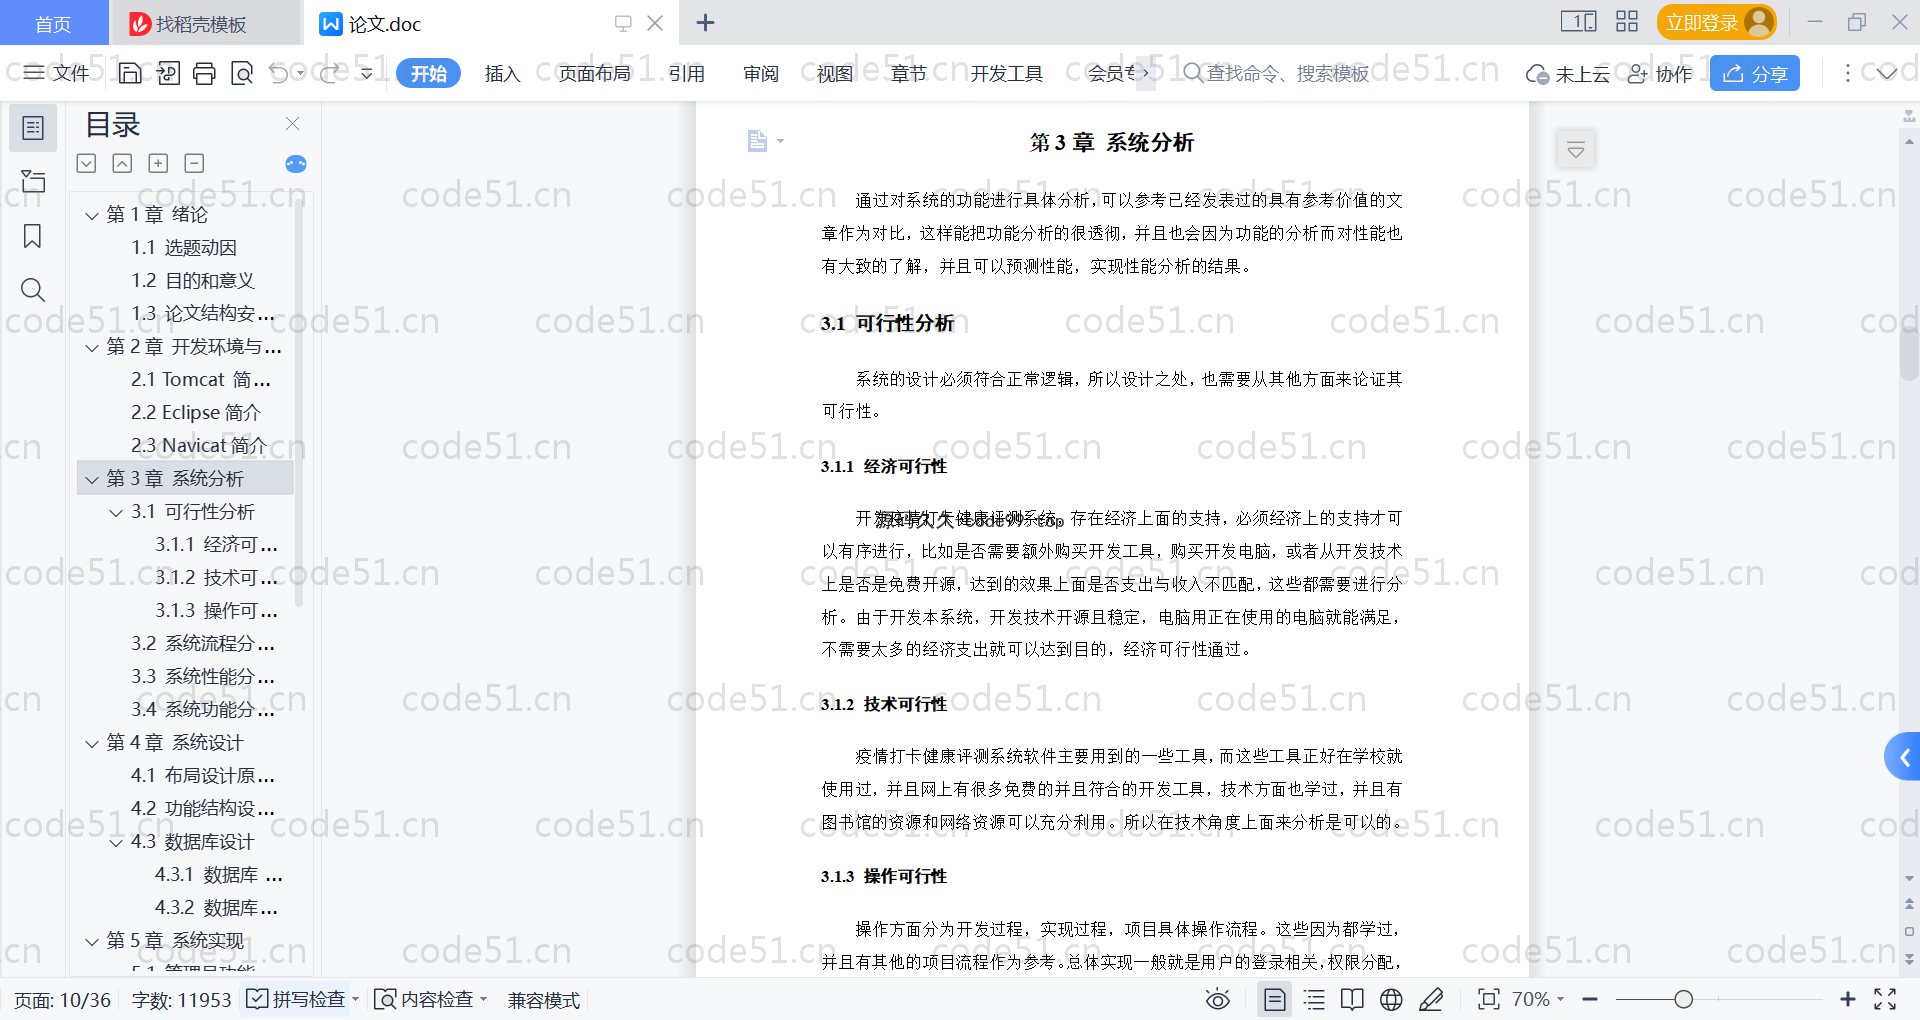
Task: Collapse 3.1 可行性分析 outline node
Action: 116,512
